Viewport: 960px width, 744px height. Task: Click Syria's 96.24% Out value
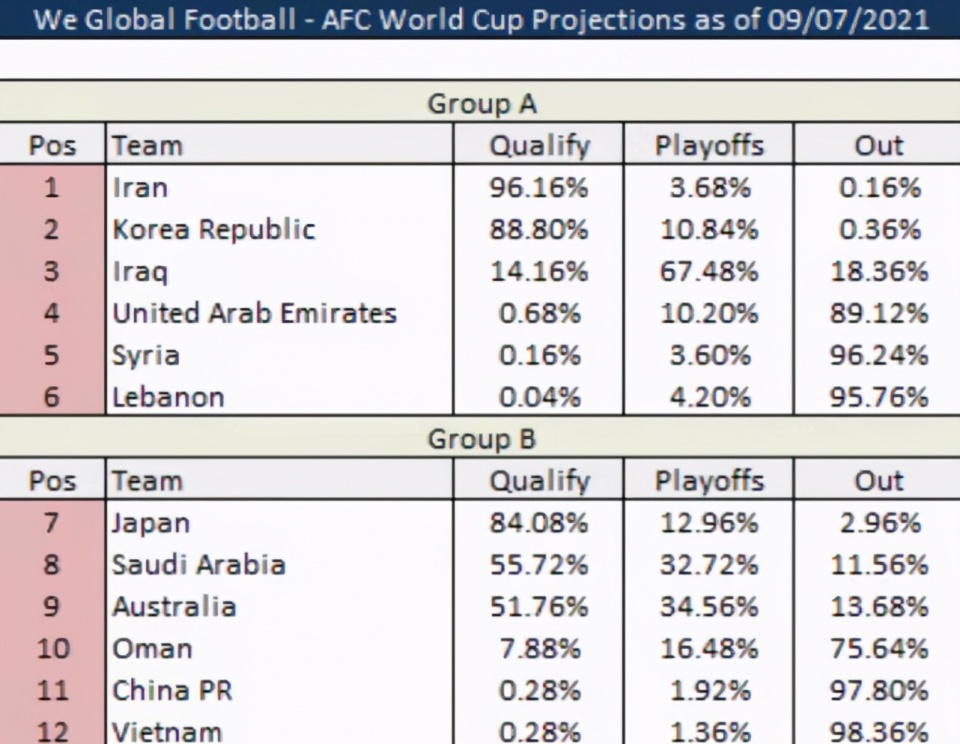pyautogui.click(x=879, y=355)
